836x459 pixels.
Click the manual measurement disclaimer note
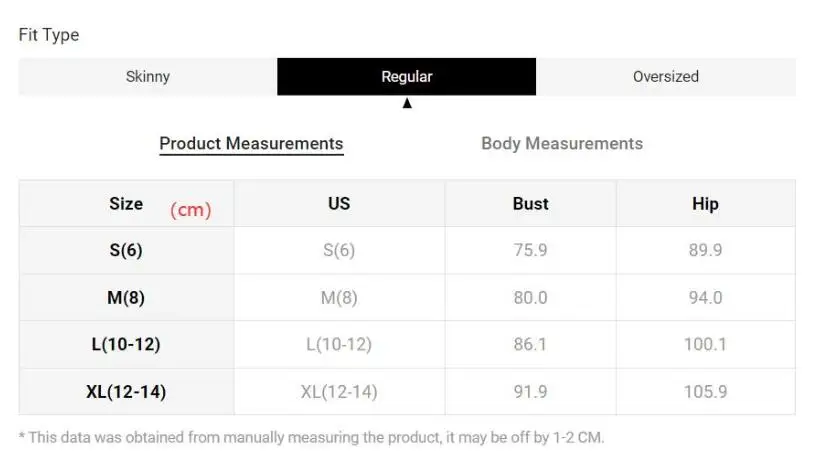pyautogui.click(x=311, y=437)
